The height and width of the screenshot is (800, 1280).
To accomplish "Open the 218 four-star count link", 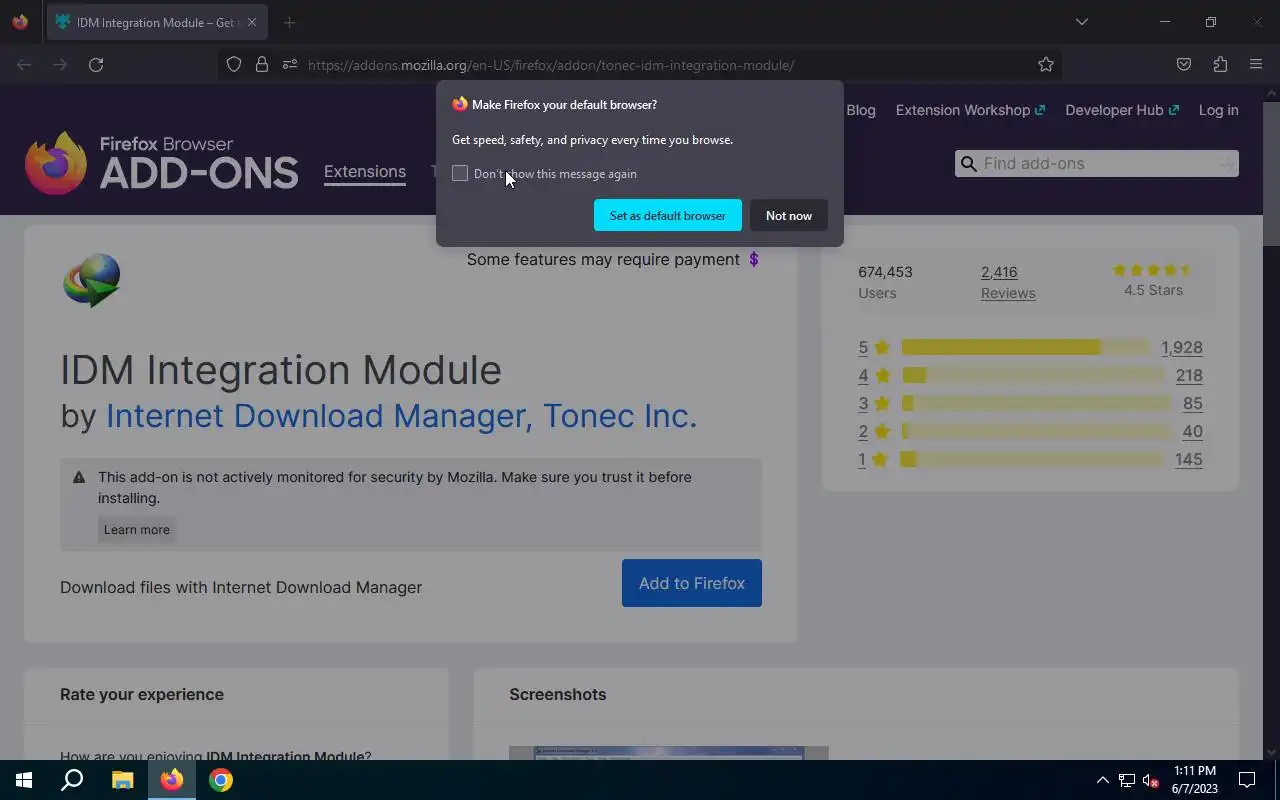I will (x=1189, y=375).
